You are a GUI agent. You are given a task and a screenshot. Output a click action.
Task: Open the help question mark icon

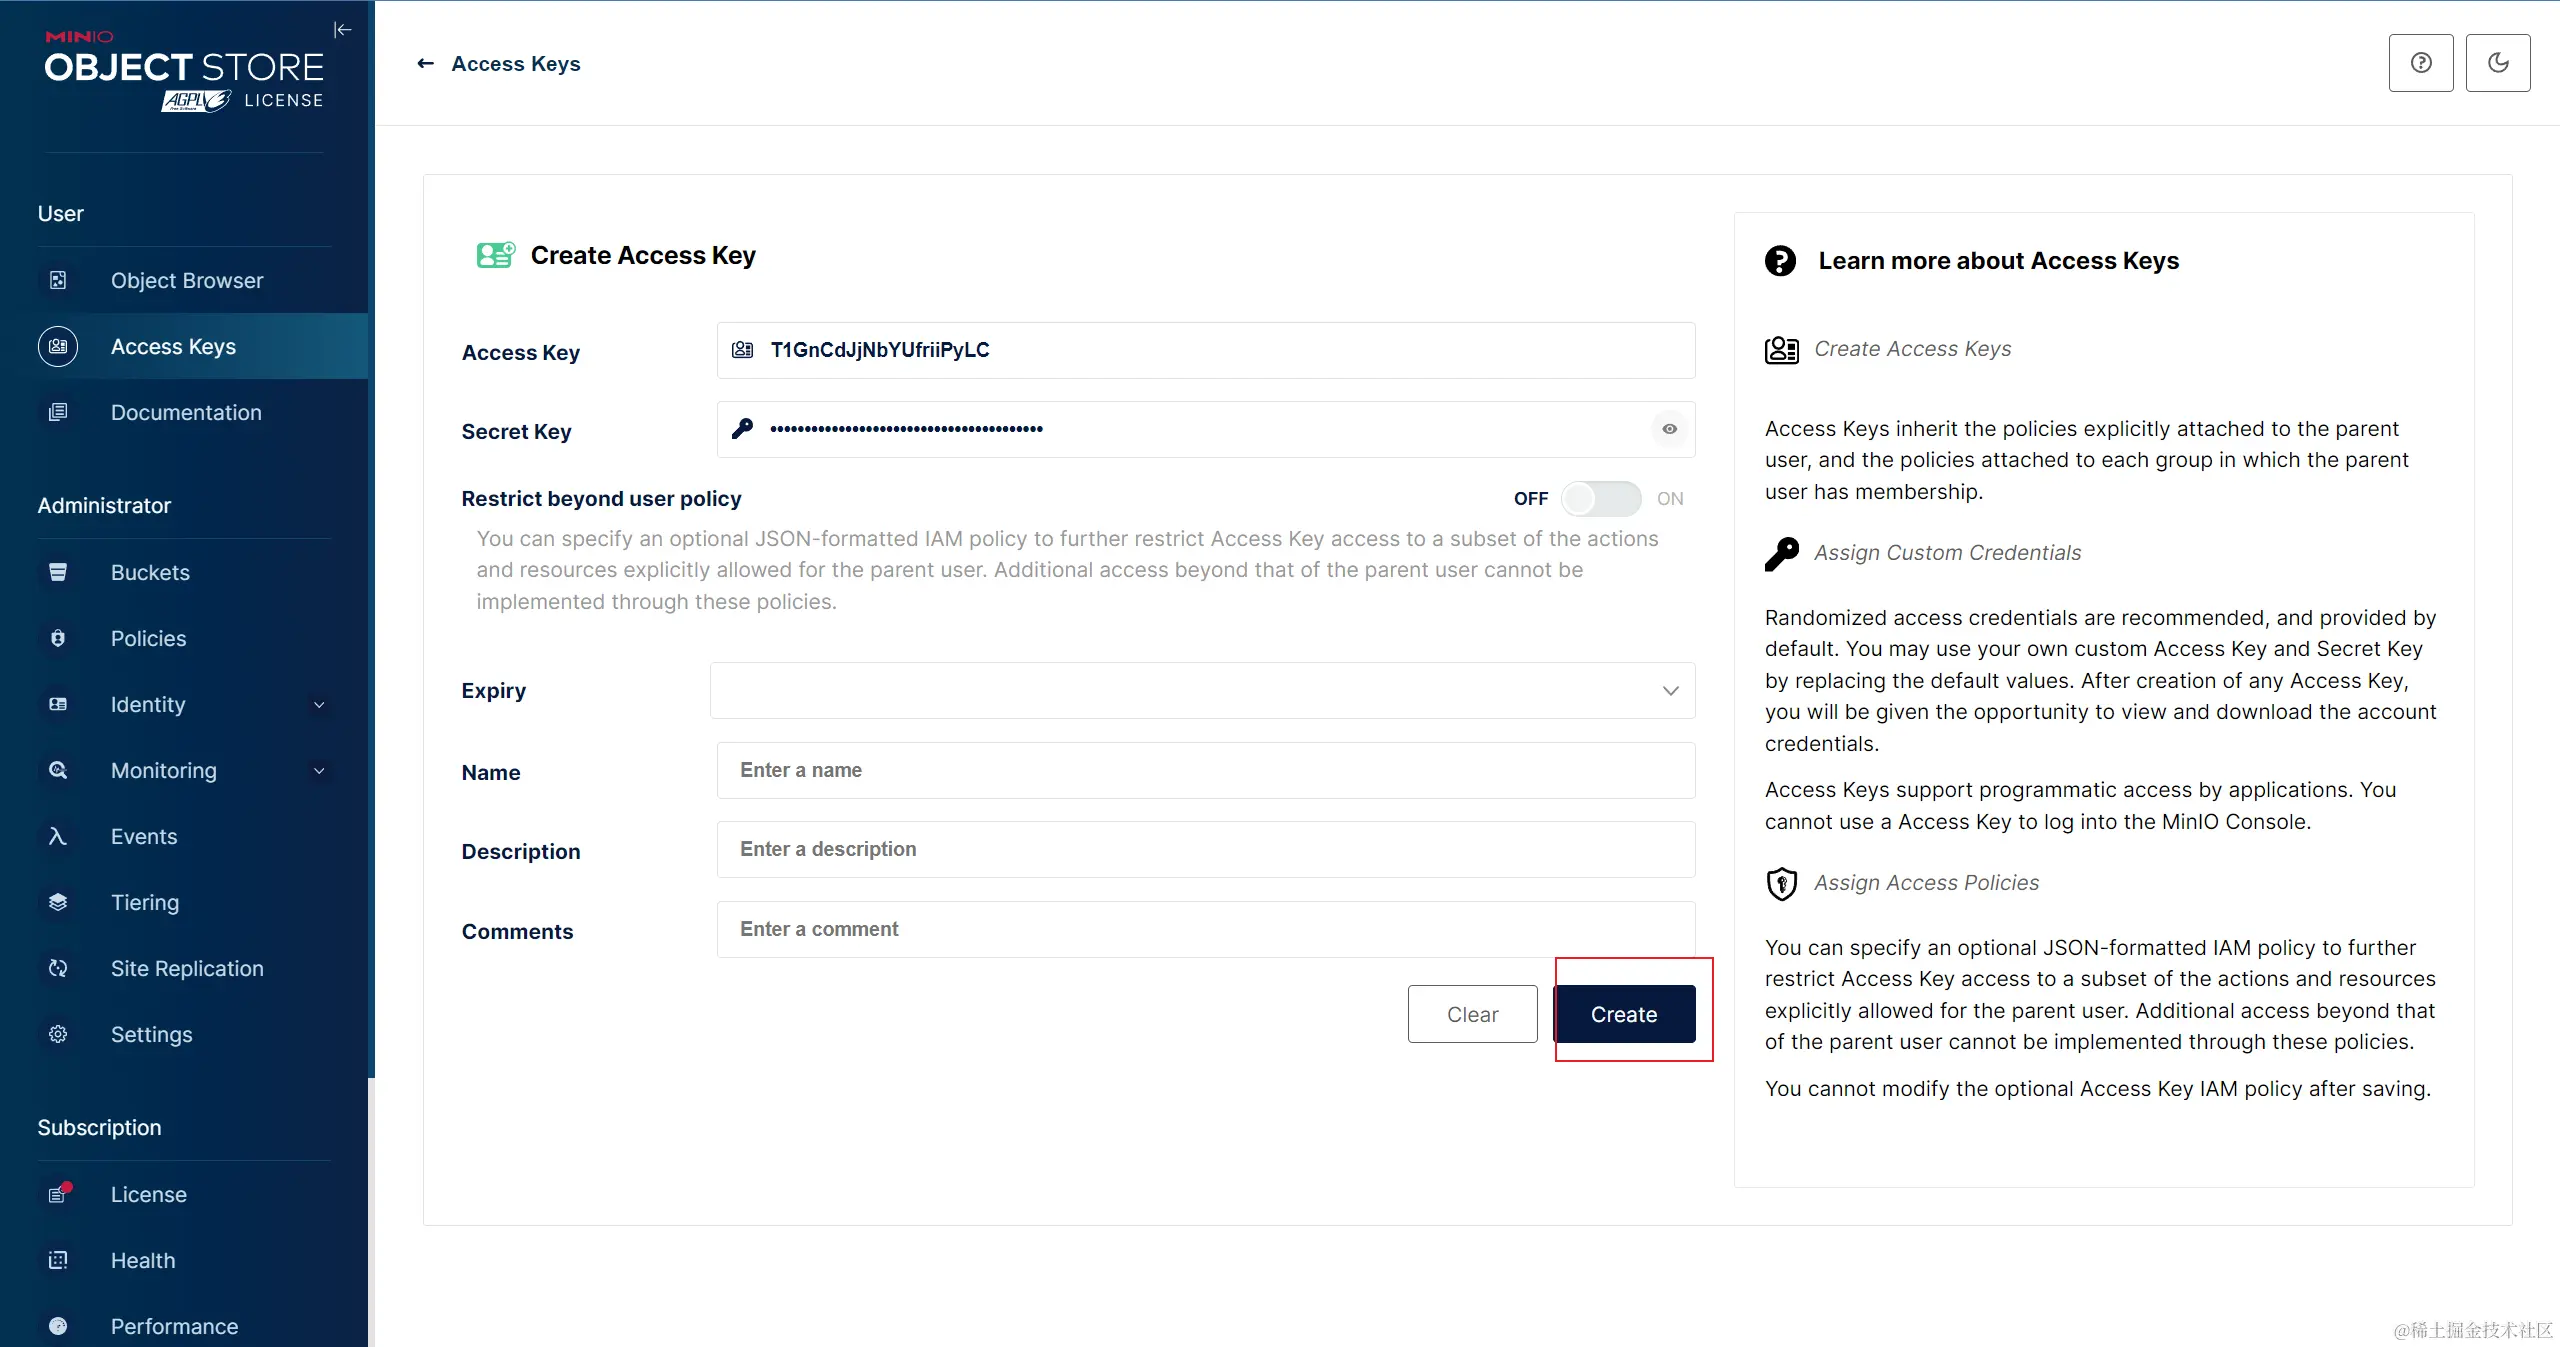point(2421,63)
